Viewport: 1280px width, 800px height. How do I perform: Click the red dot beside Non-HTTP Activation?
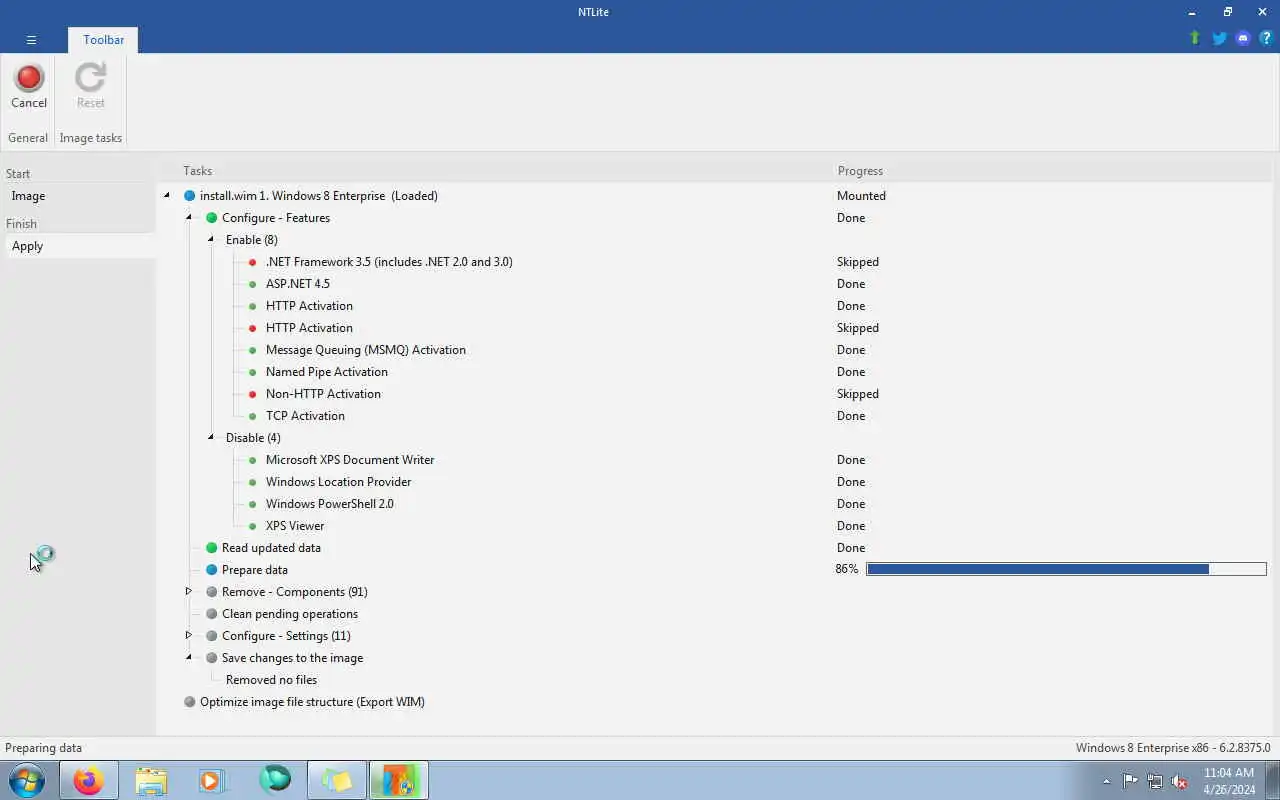click(x=252, y=394)
